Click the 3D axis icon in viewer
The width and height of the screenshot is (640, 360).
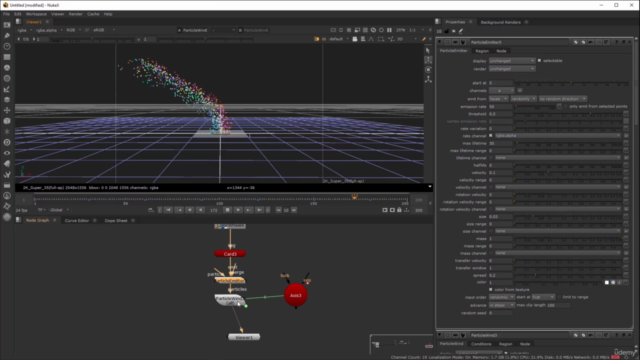pos(428,80)
